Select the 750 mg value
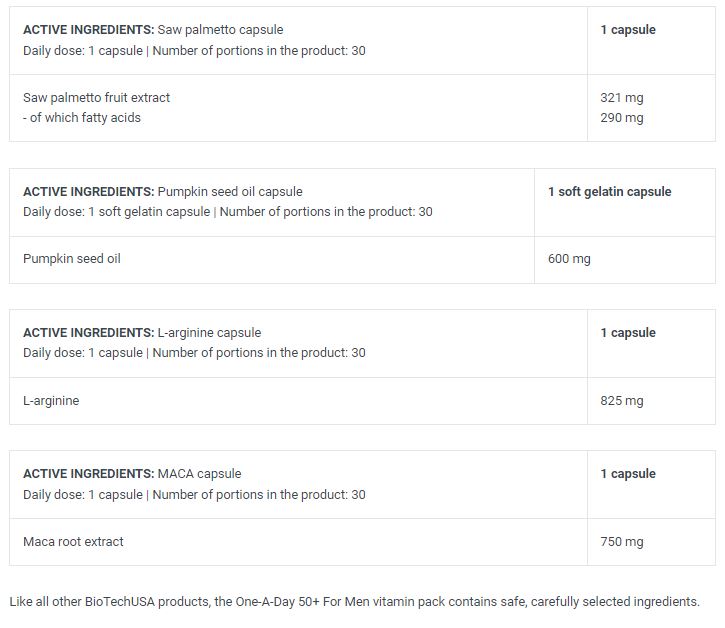This screenshot has height=628, width=725. tap(621, 542)
